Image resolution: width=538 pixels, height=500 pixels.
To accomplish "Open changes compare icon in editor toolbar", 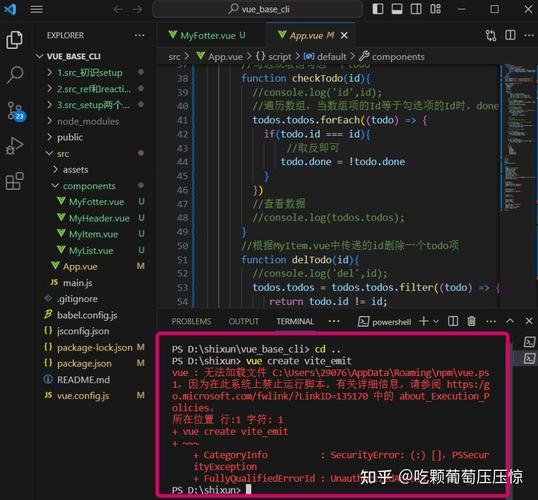I will tap(491, 35).
